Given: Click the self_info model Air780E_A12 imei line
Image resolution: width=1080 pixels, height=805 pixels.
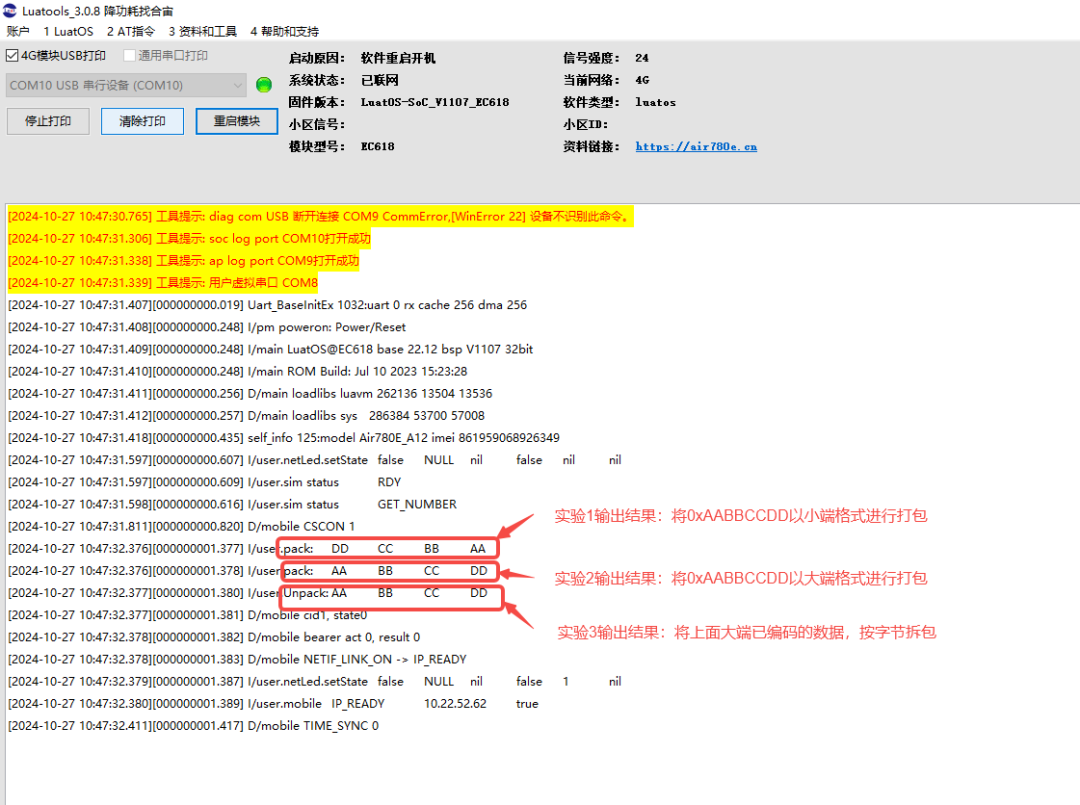Looking at the screenshot, I should pyautogui.click(x=284, y=437).
